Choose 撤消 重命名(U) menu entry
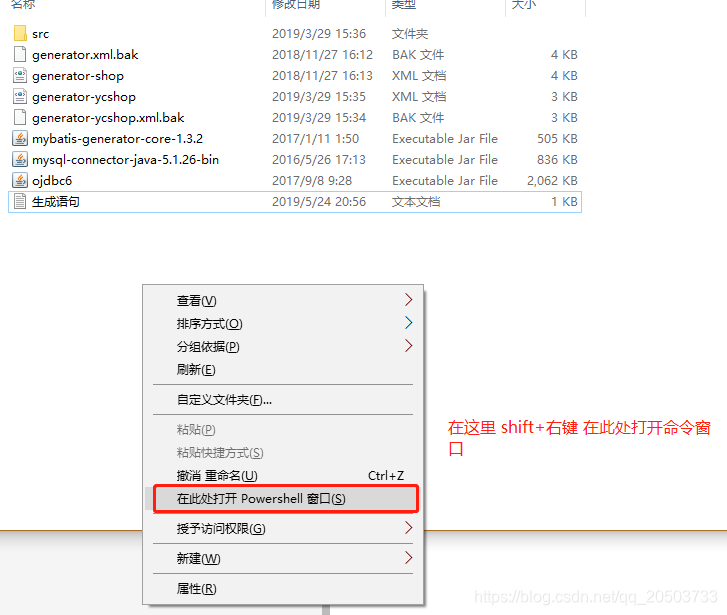 coord(283,475)
